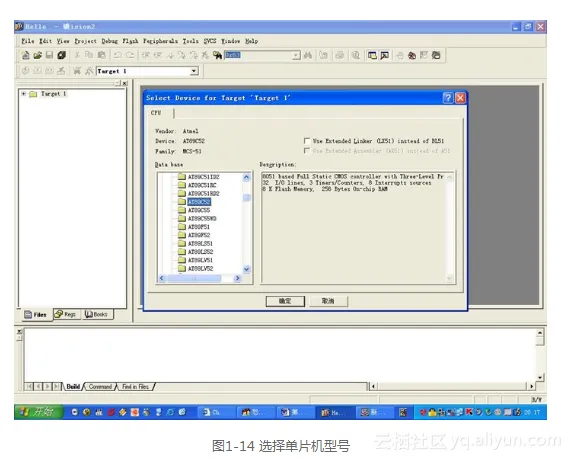Close the Select Device dialog
The width and height of the screenshot is (572, 460).
coord(460,98)
